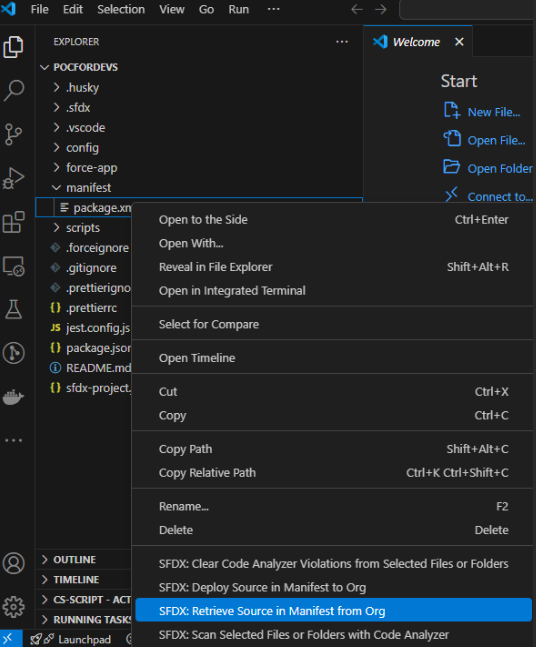Collapse the manifest folder
536x647 pixels.
57,188
